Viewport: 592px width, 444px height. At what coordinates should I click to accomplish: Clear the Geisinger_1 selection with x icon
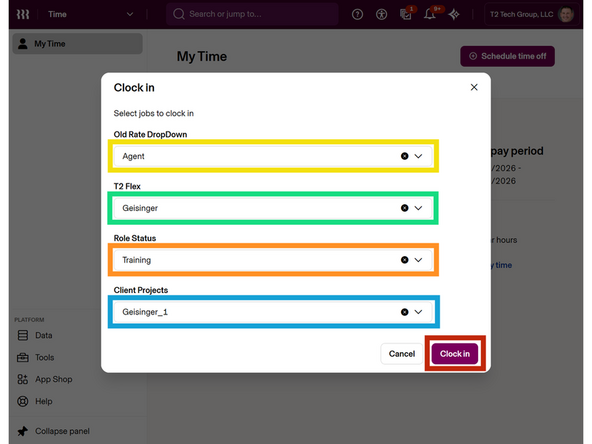pyautogui.click(x=404, y=312)
